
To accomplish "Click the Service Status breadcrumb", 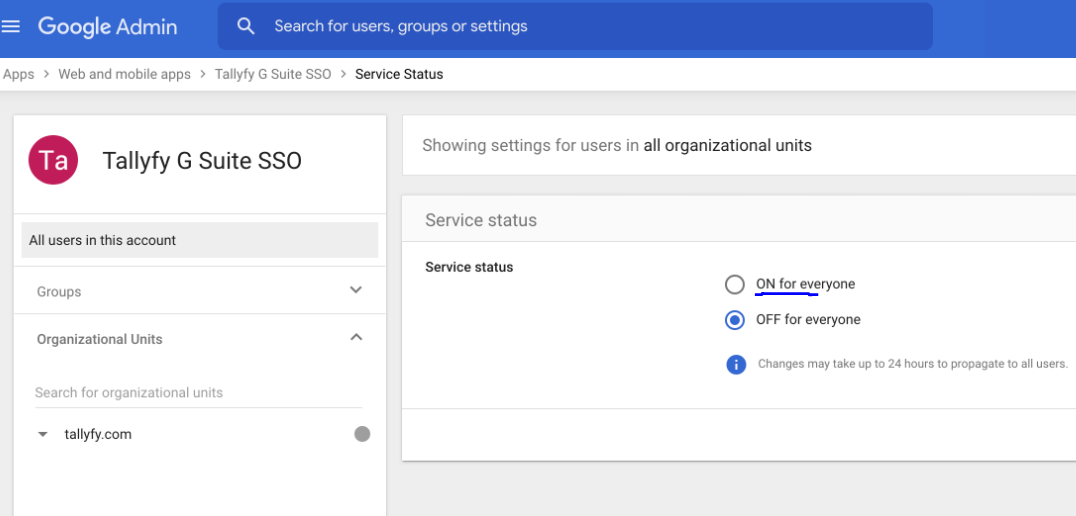I will tap(399, 74).
